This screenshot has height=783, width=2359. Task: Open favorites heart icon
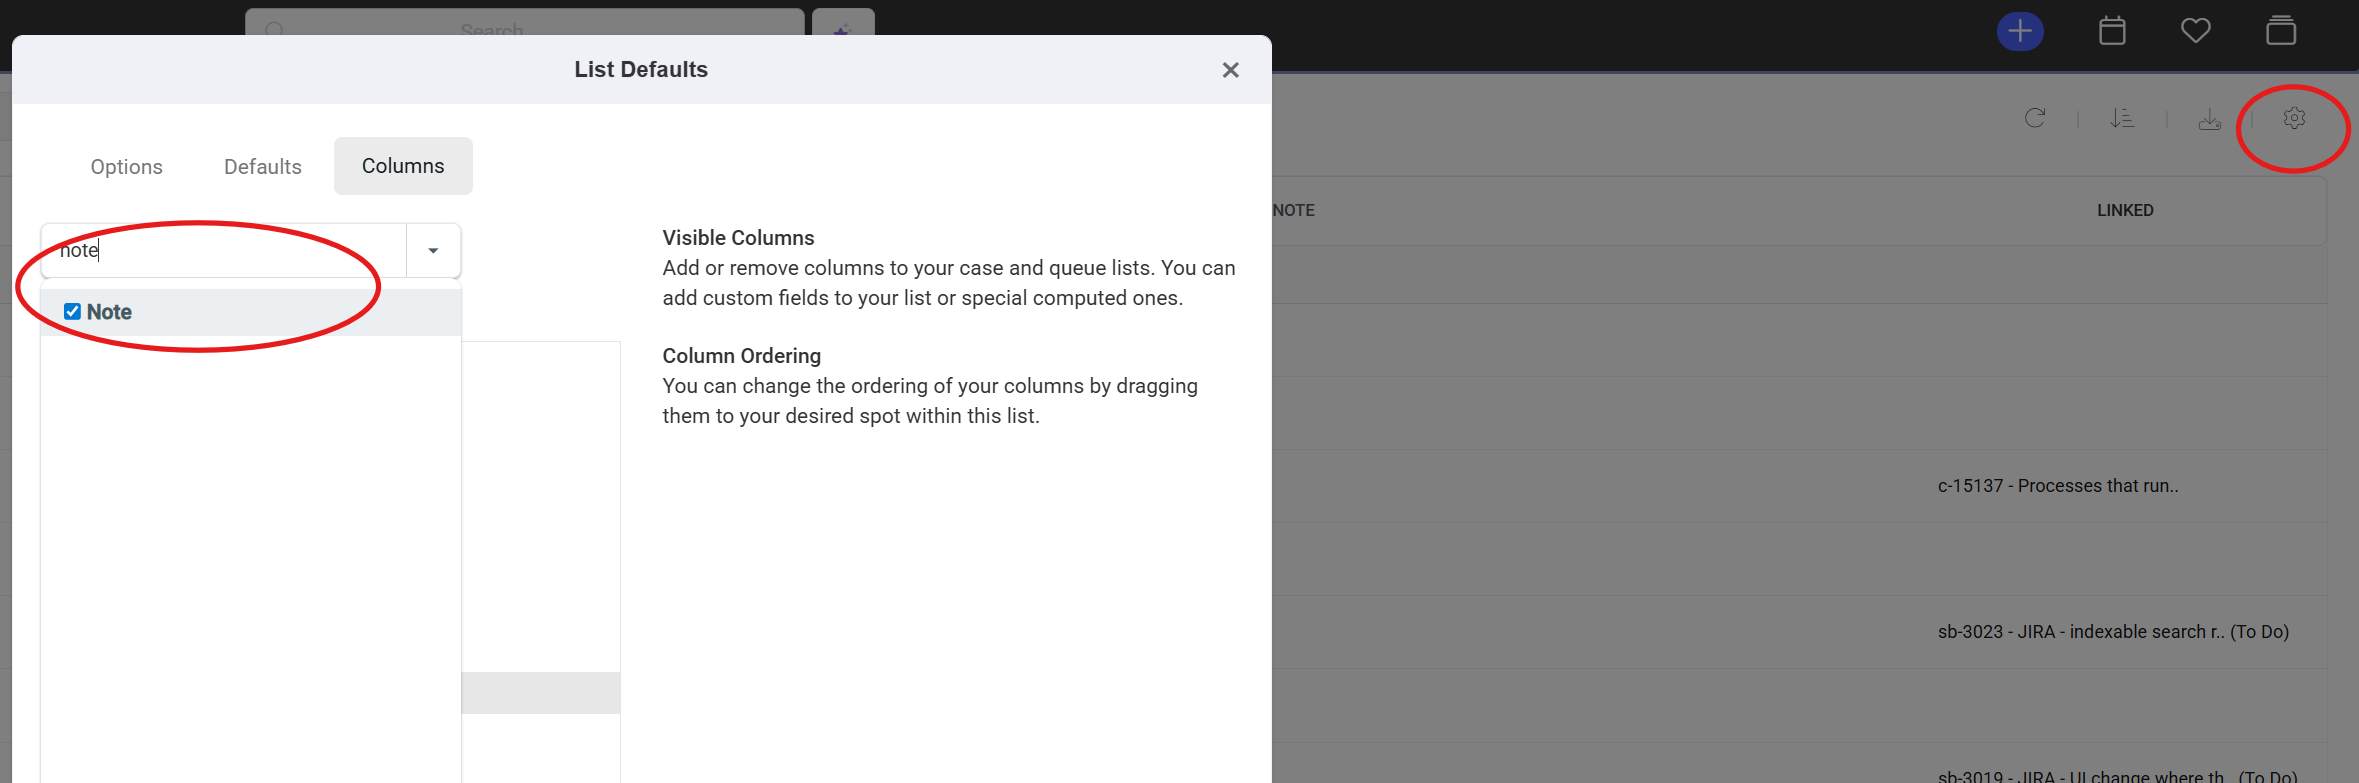pyautogui.click(x=2195, y=31)
